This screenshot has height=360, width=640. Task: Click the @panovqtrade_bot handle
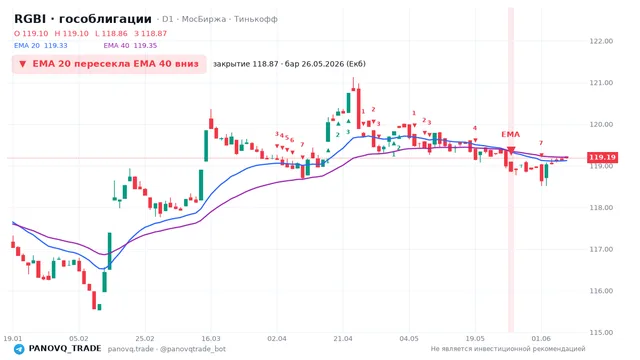click(193, 349)
